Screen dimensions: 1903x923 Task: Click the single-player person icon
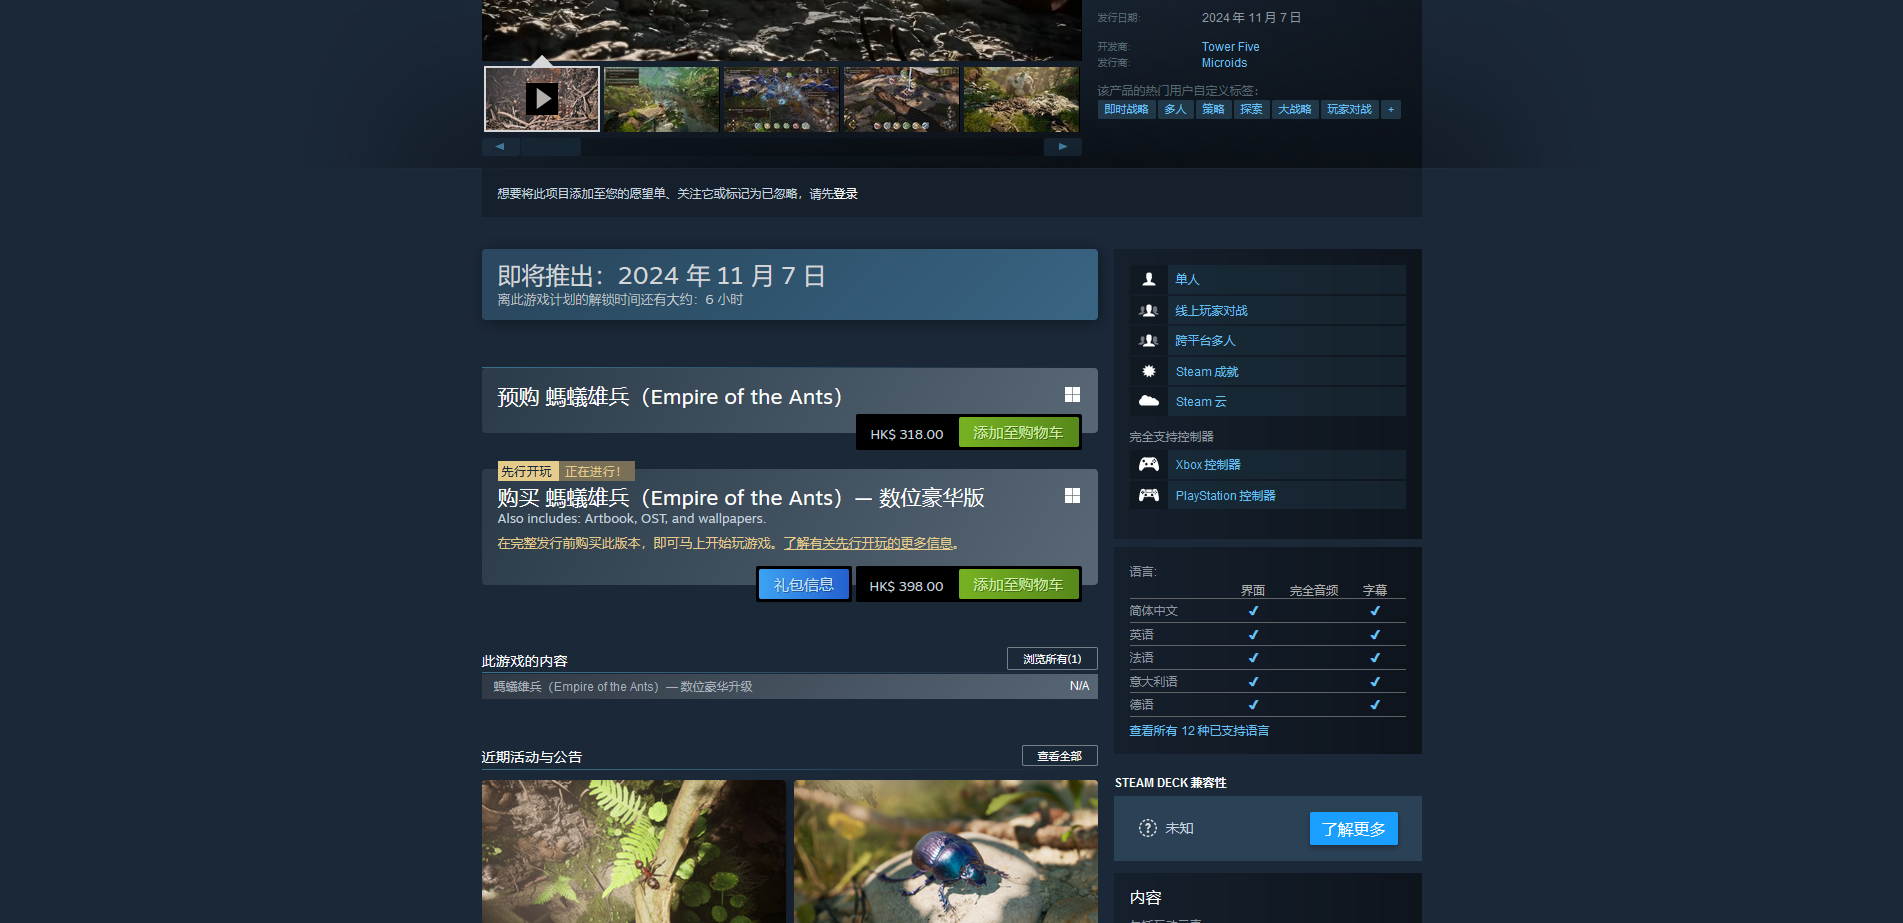[x=1149, y=280]
